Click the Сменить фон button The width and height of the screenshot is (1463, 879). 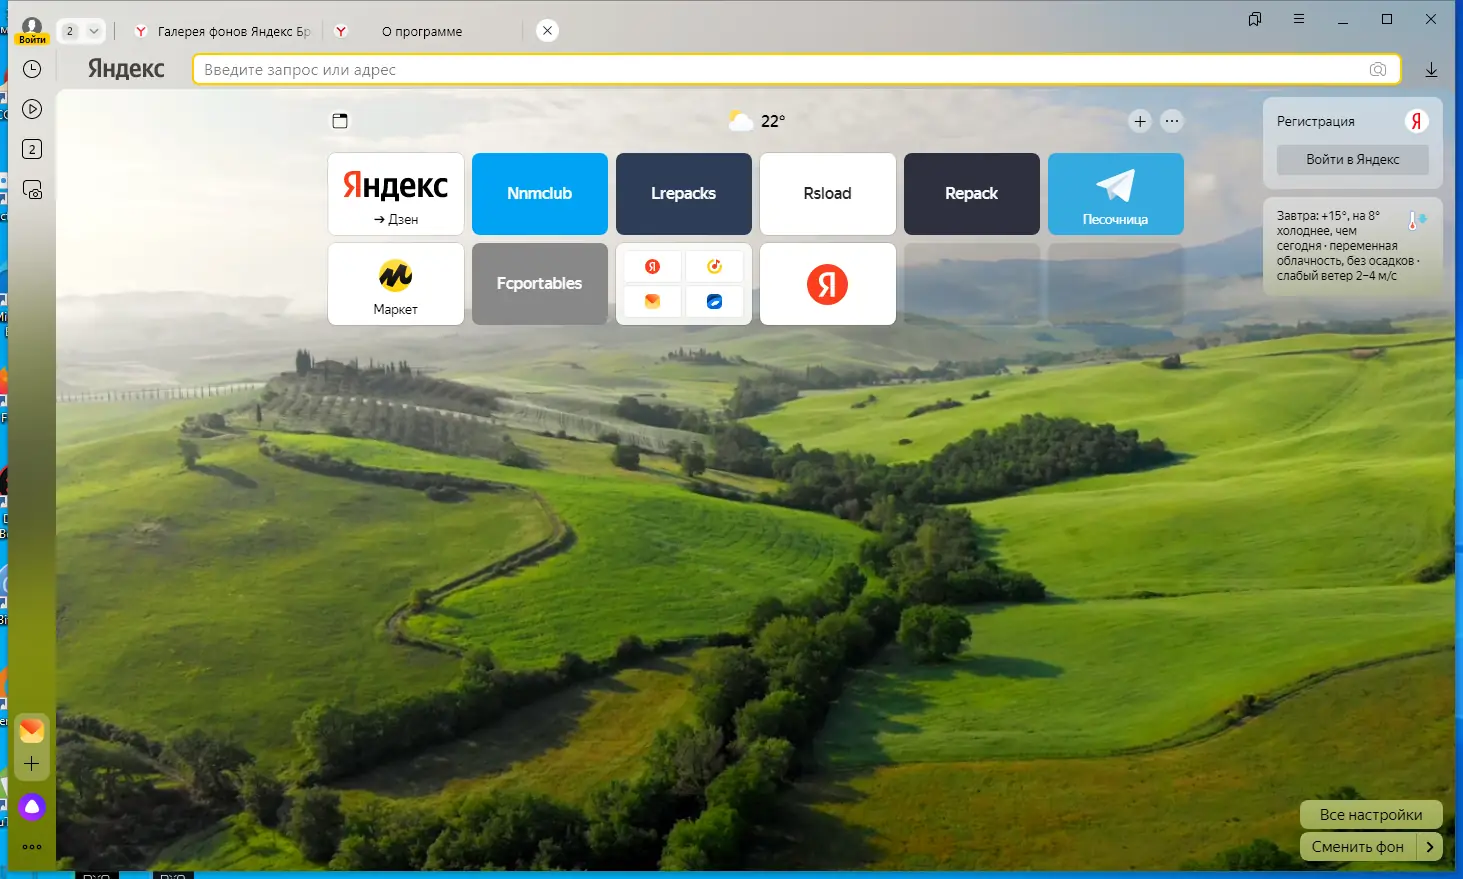tap(1358, 847)
